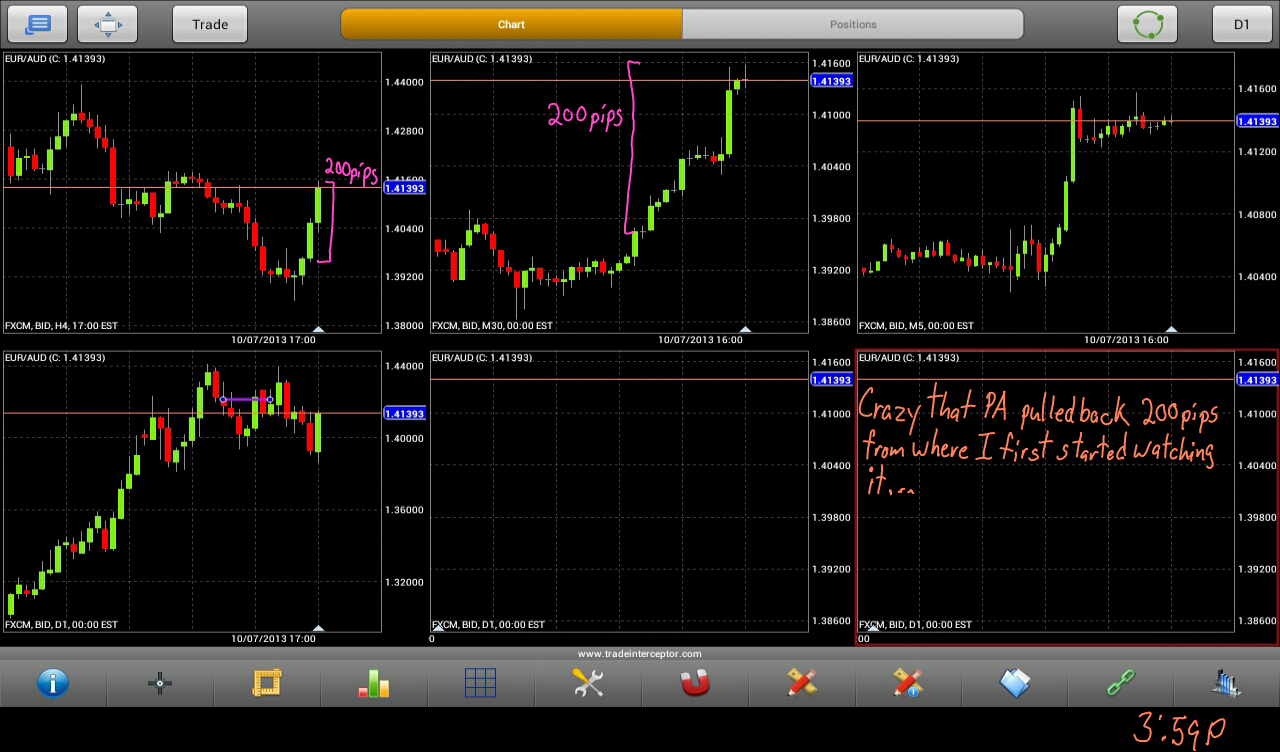Select the M30 EUR/AUD chart panel
1280x752 pixels.
click(619, 192)
